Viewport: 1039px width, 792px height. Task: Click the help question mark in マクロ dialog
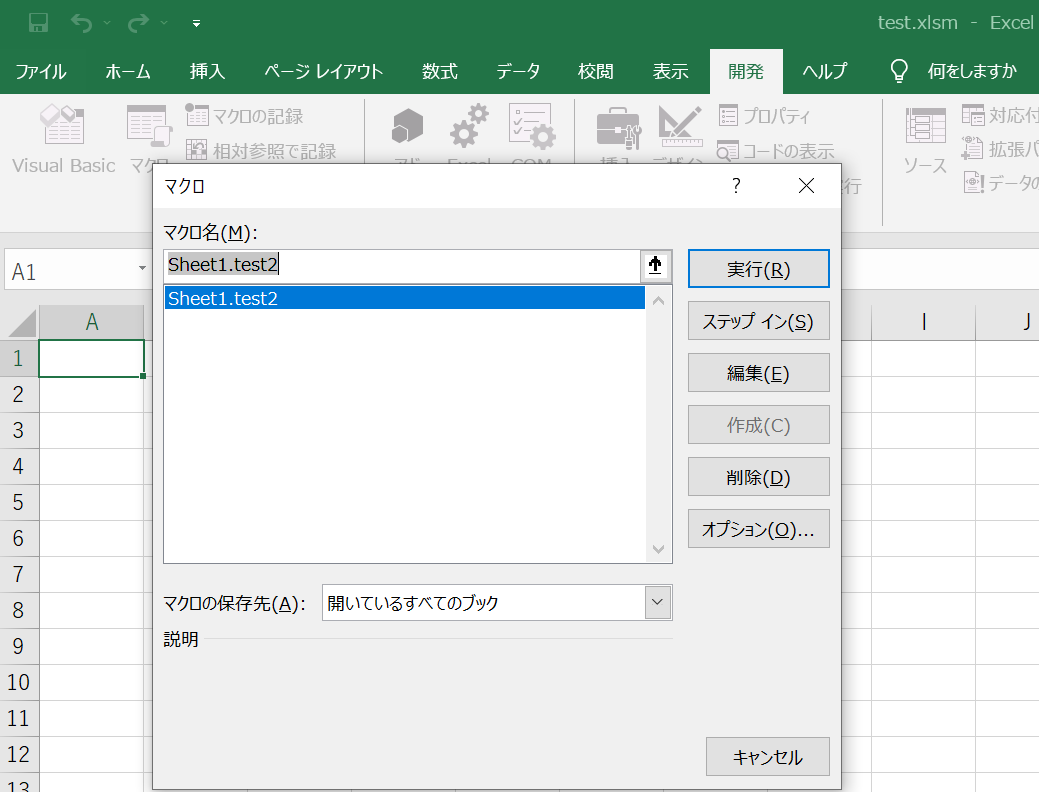point(736,186)
